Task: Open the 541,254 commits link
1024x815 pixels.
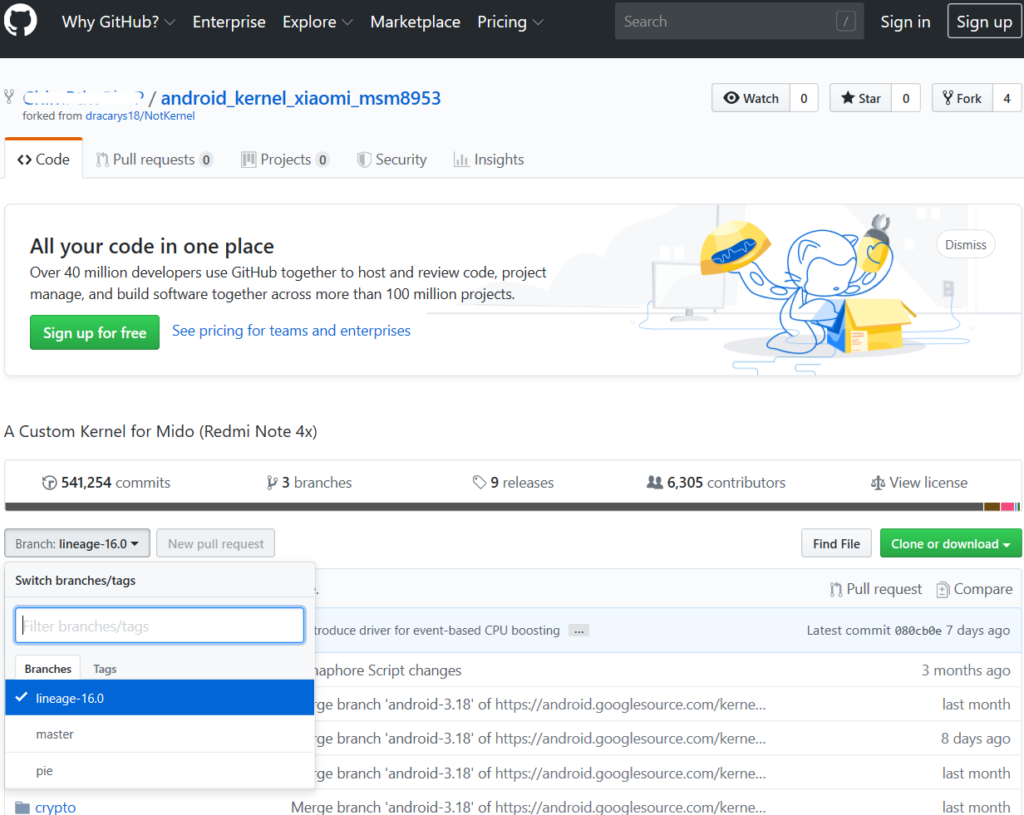Action: tap(106, 483)
